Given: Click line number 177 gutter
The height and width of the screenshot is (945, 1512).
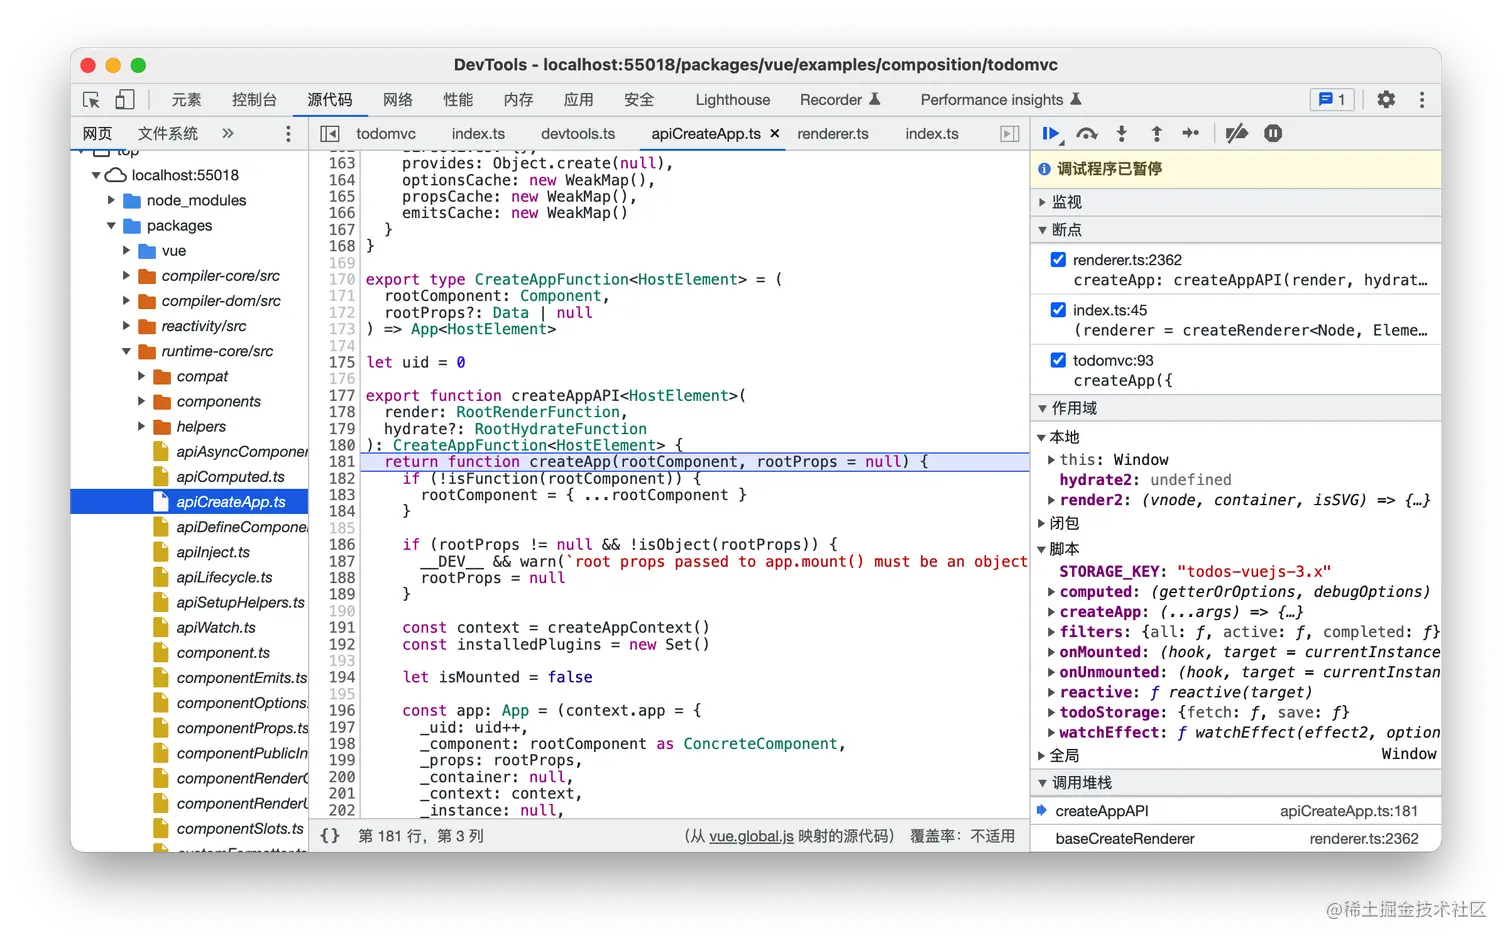Looking at the screenshot, I should click(x=342, y=396).
